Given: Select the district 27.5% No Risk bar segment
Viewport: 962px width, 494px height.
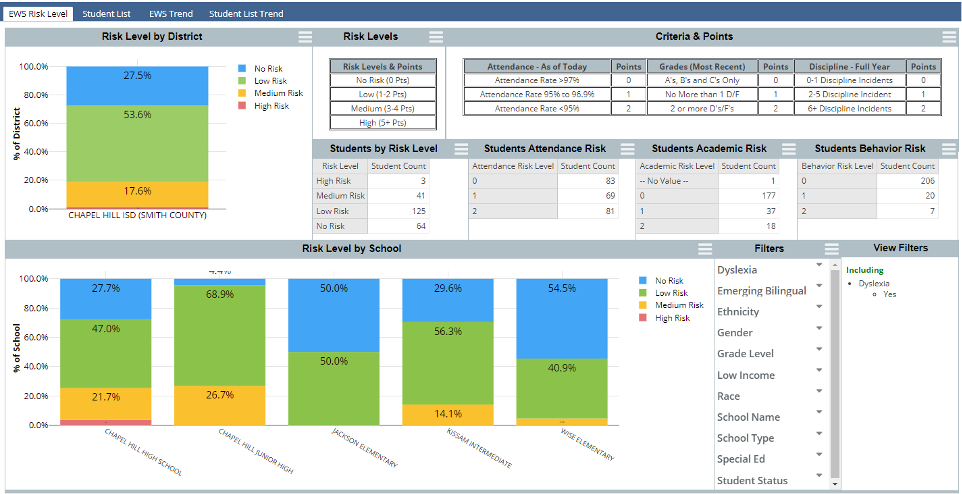Looking at the screenshot, I should [137, 86].
